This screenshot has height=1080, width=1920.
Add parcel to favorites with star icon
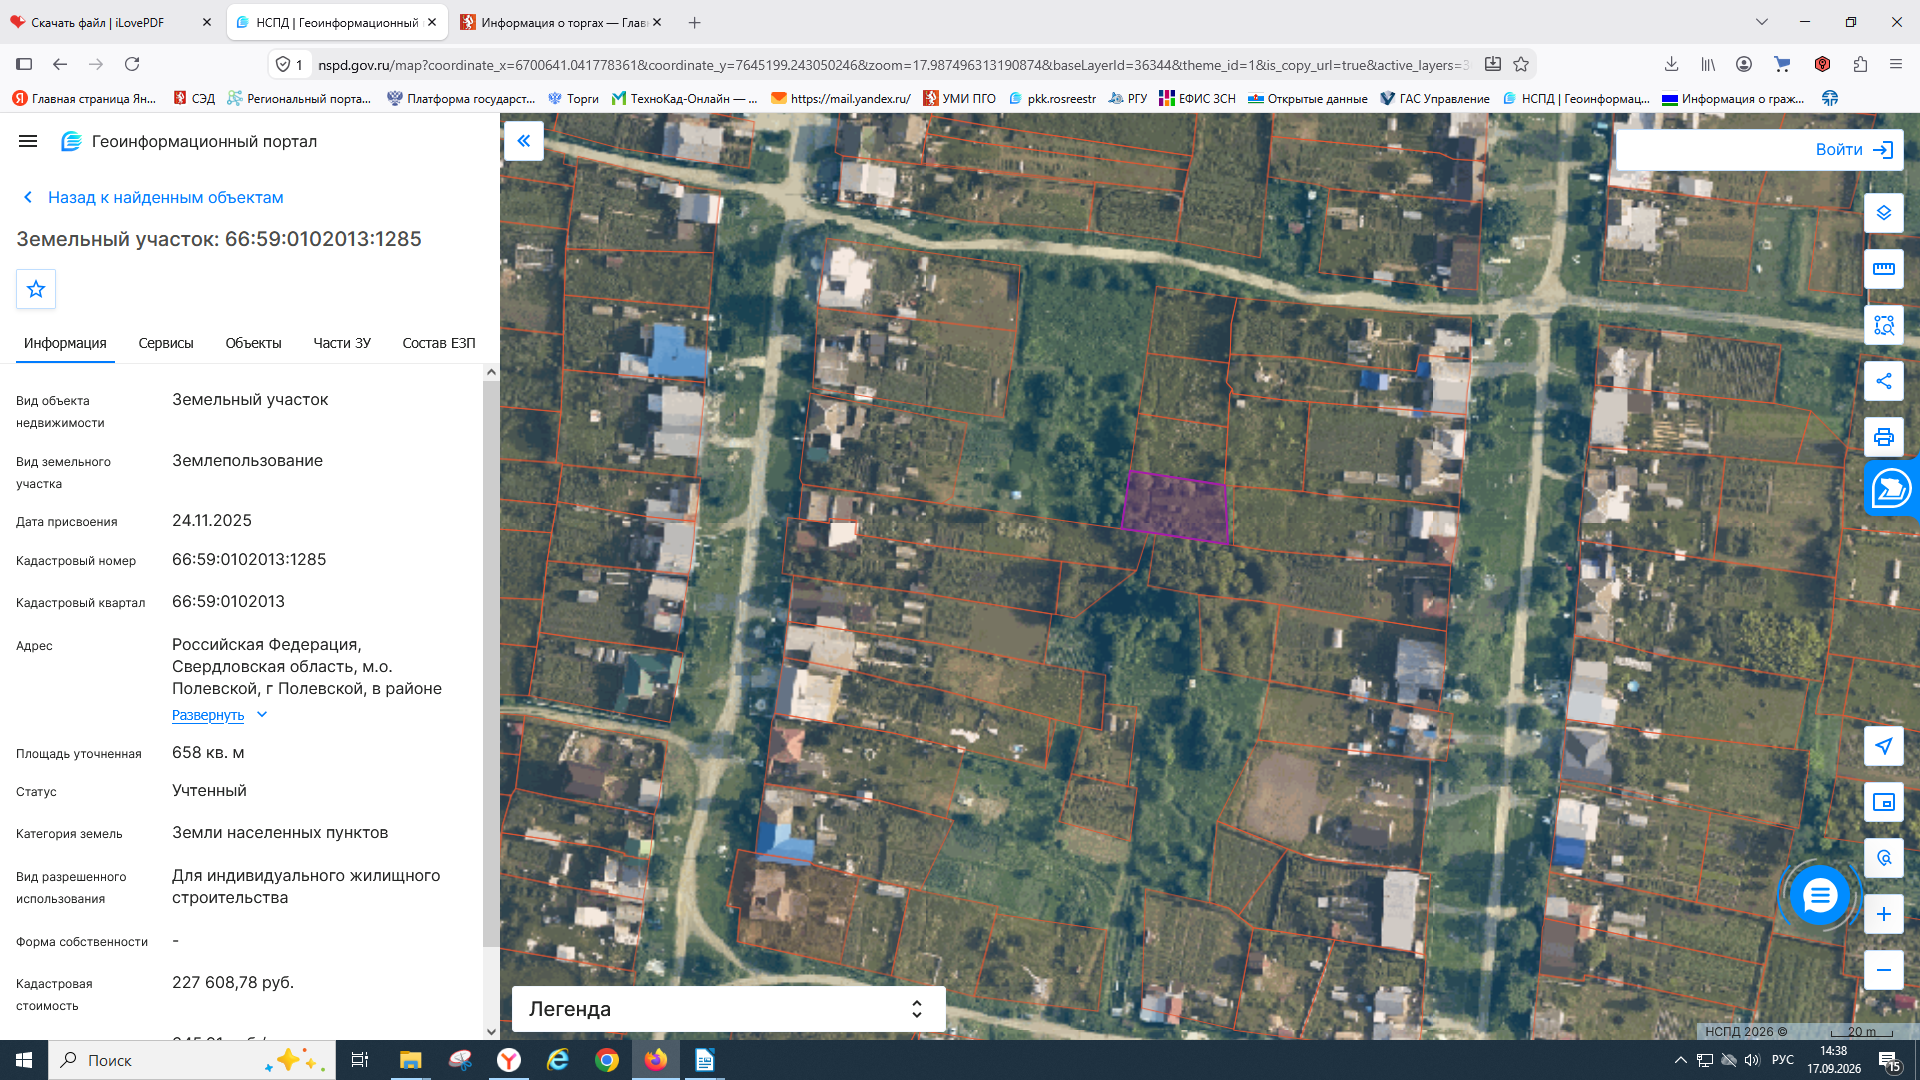[x=36, y=289]
